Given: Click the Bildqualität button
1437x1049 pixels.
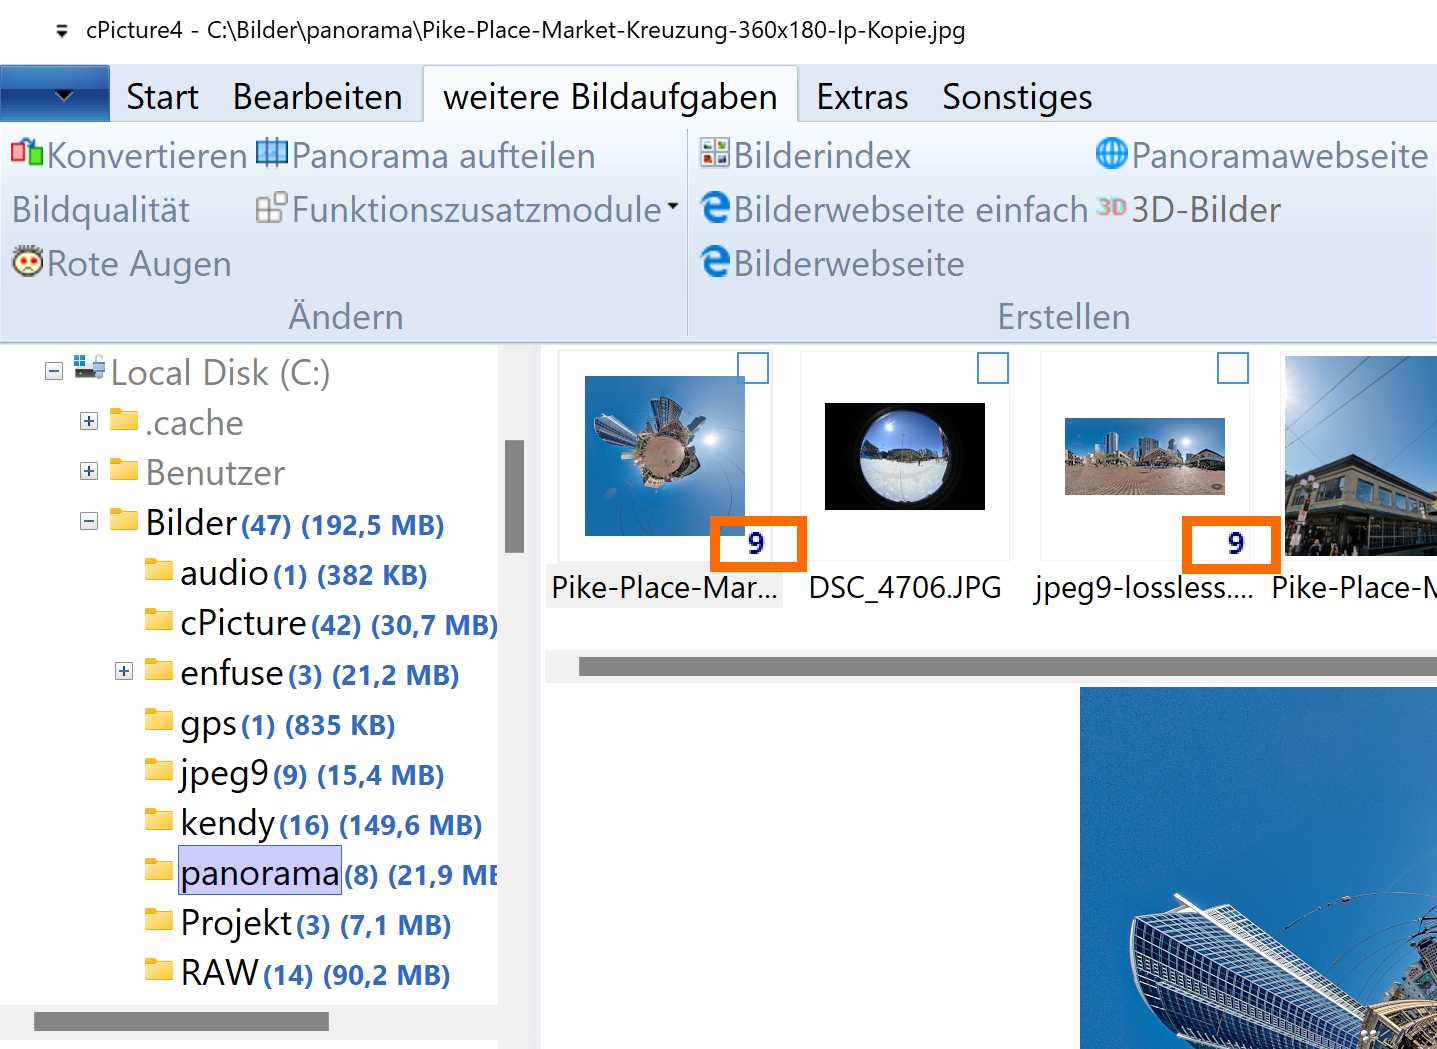Looking at the screenshot, I should pyautogui.click(x=101, y=210).
